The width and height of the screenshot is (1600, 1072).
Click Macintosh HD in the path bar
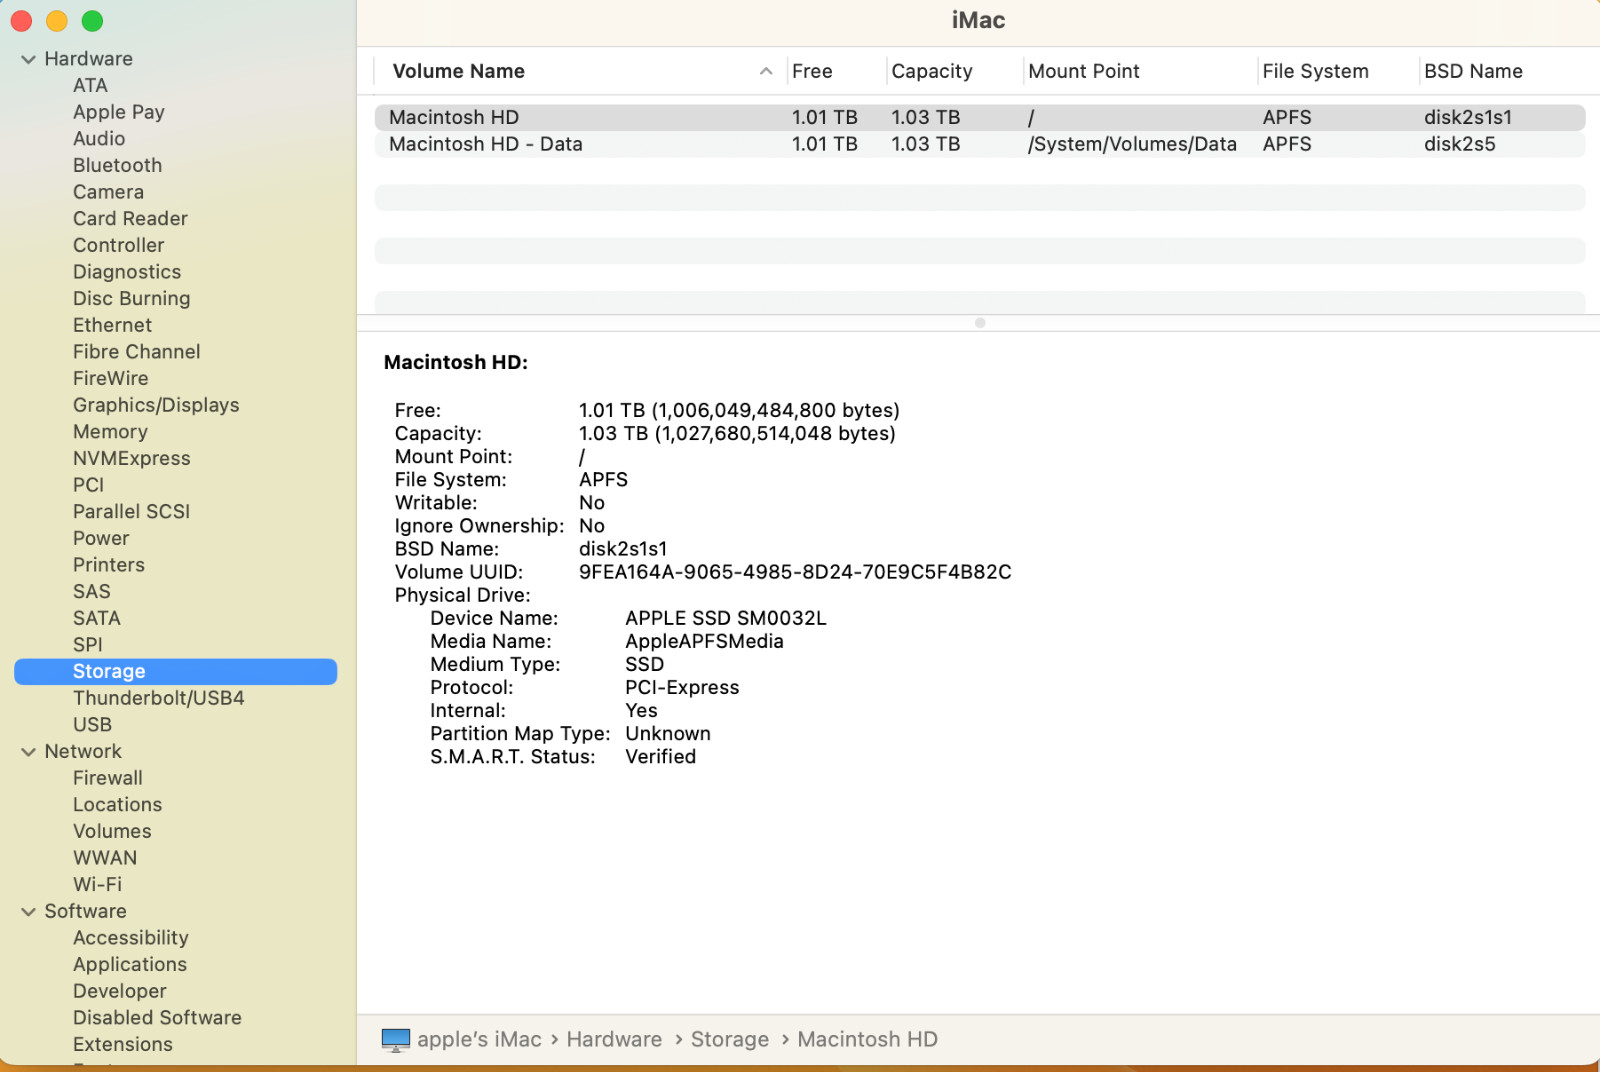tap(867, 1040)
